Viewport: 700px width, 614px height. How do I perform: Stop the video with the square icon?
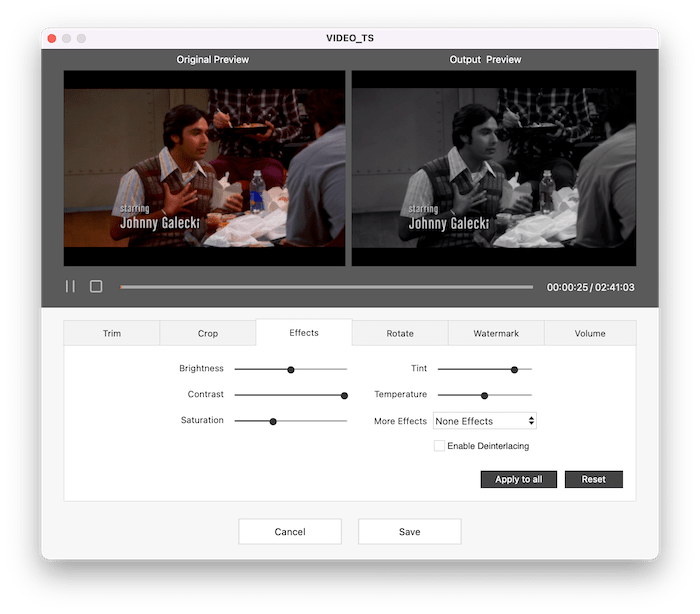(x=96, y=286)
